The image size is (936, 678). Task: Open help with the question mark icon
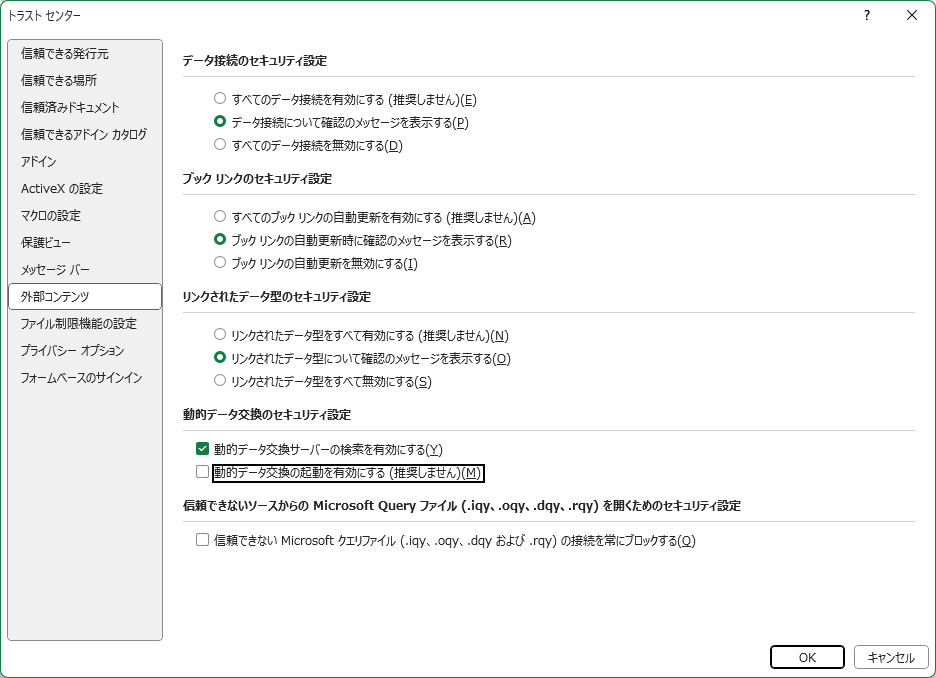click(x=867, y=16)
